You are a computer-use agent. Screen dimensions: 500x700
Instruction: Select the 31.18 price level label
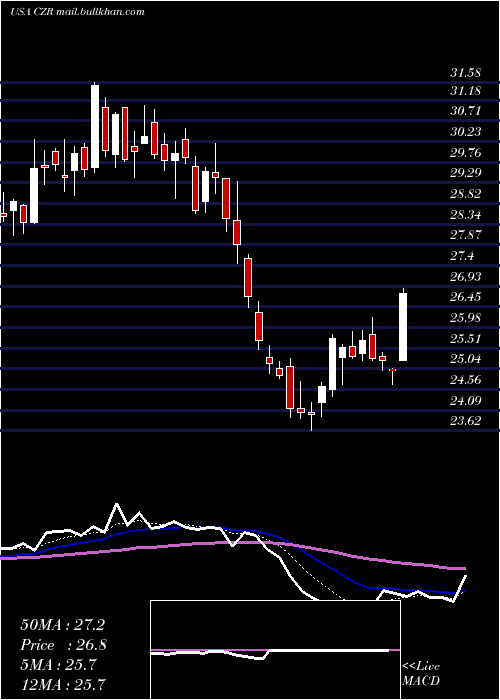(x=465, y=91)
